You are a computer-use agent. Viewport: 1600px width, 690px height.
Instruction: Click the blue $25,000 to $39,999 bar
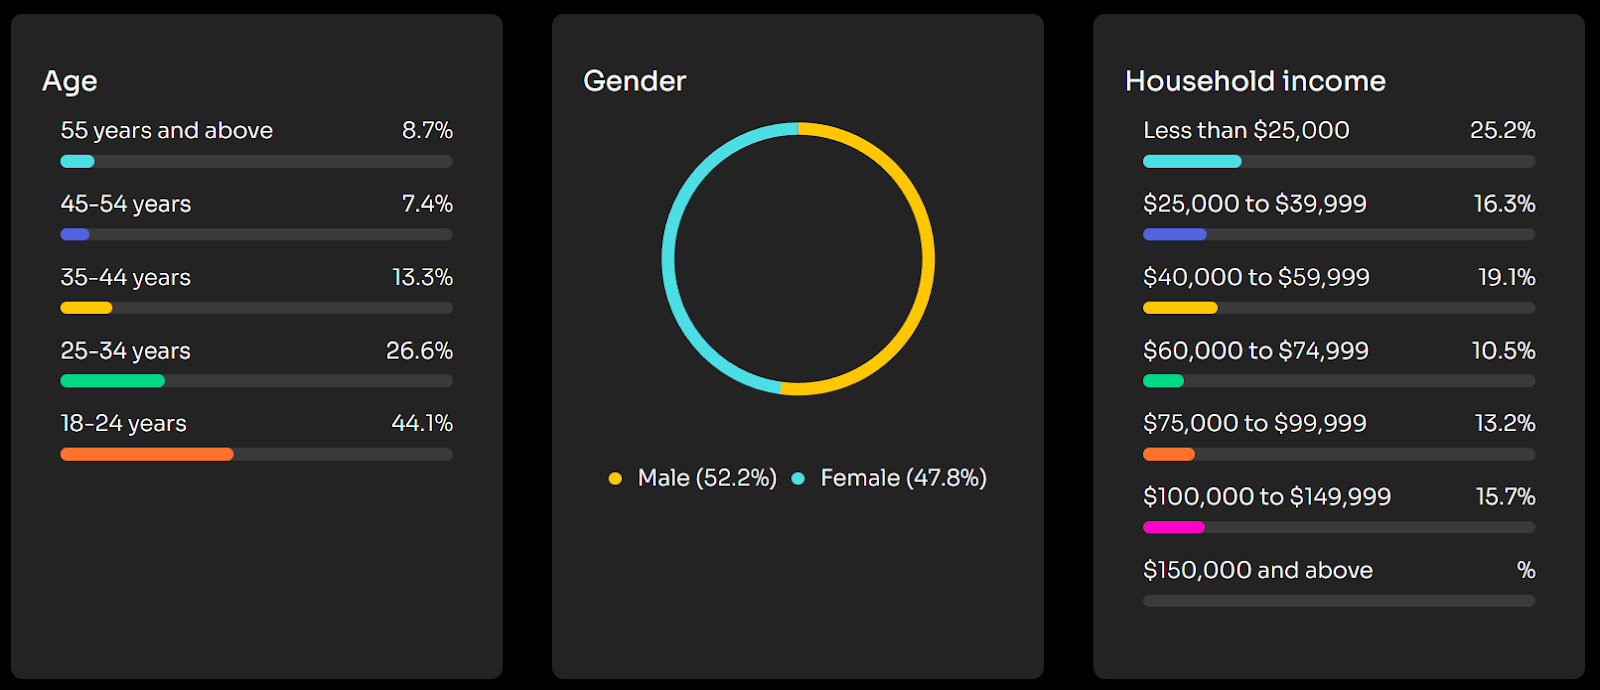(x=1175, y=234)
